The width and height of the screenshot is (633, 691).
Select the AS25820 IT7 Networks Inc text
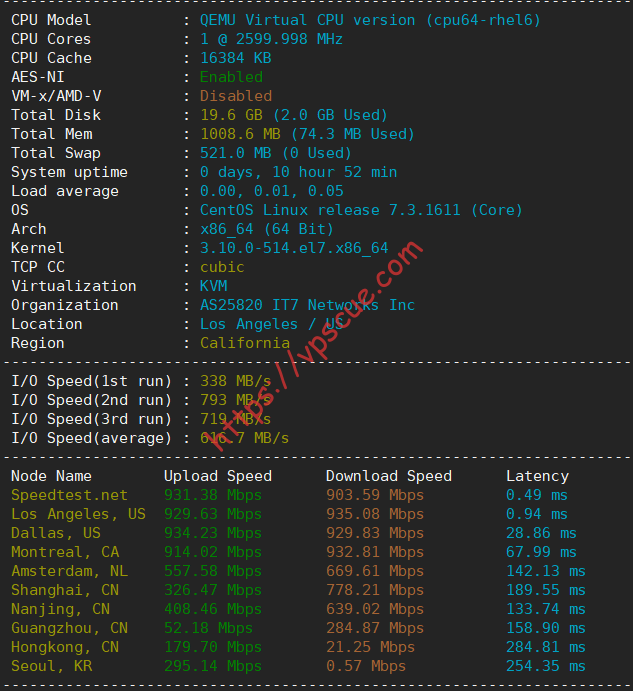[x=307, y=305]
